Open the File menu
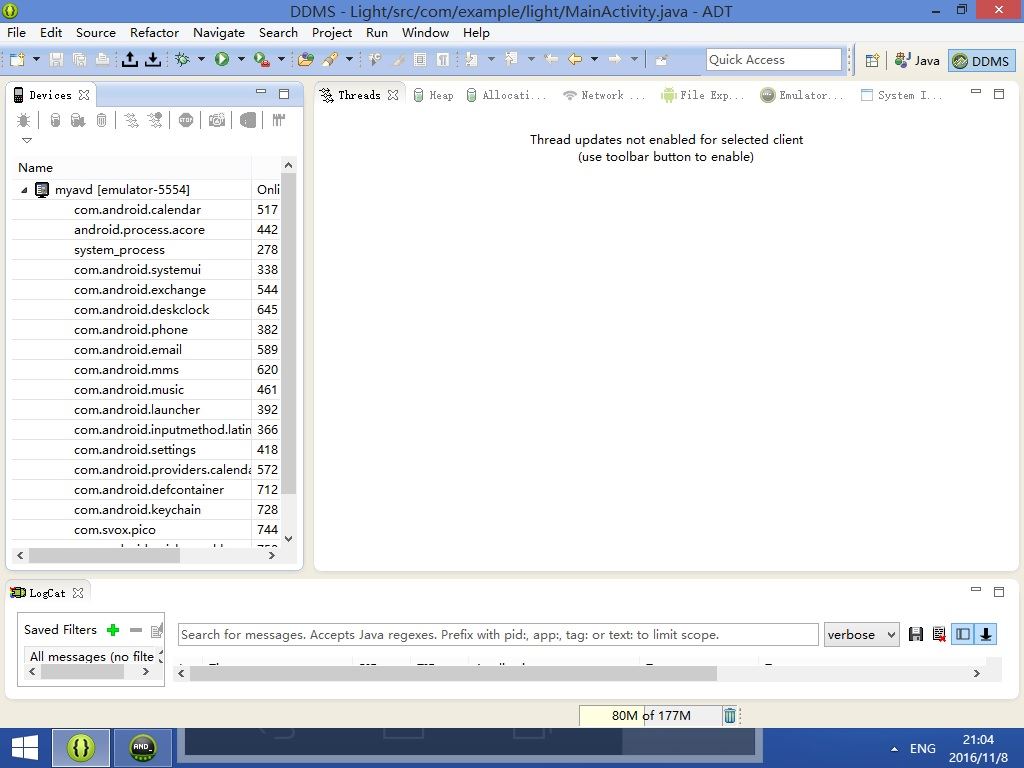The height and width of the screenshot is (768, 1024). pos(16,33)
